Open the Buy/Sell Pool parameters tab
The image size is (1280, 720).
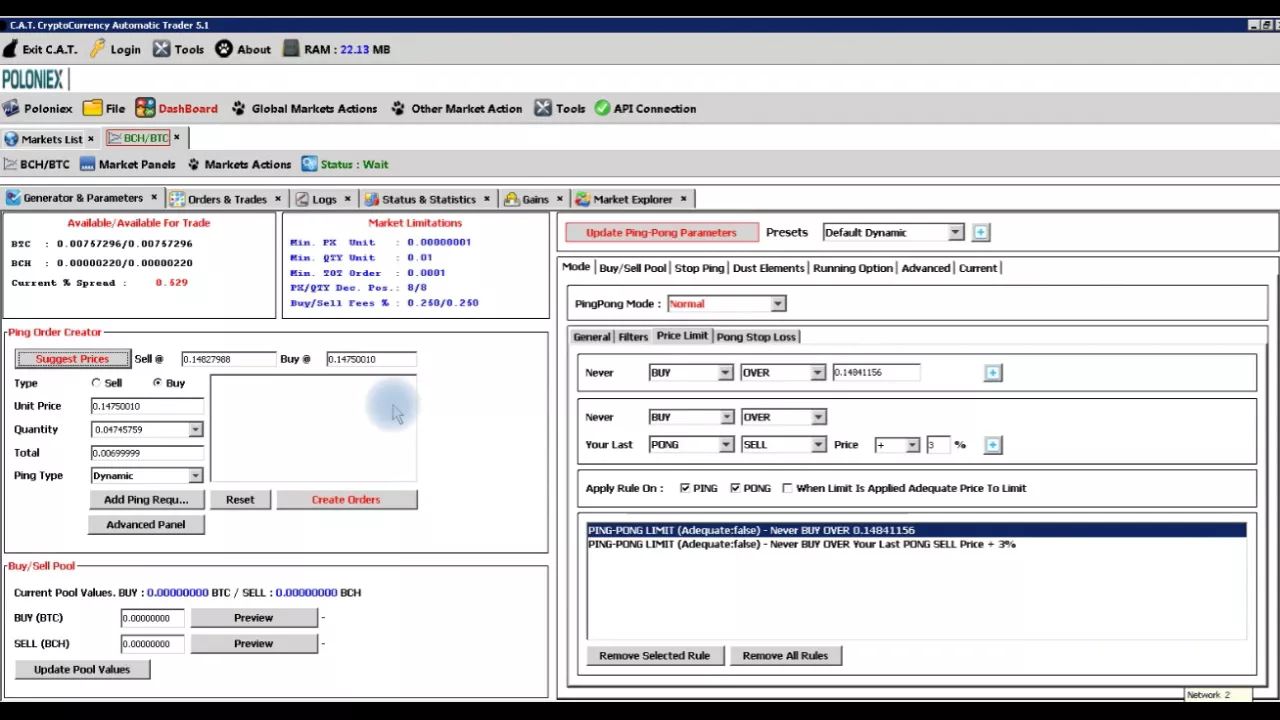tap(632, 268)
